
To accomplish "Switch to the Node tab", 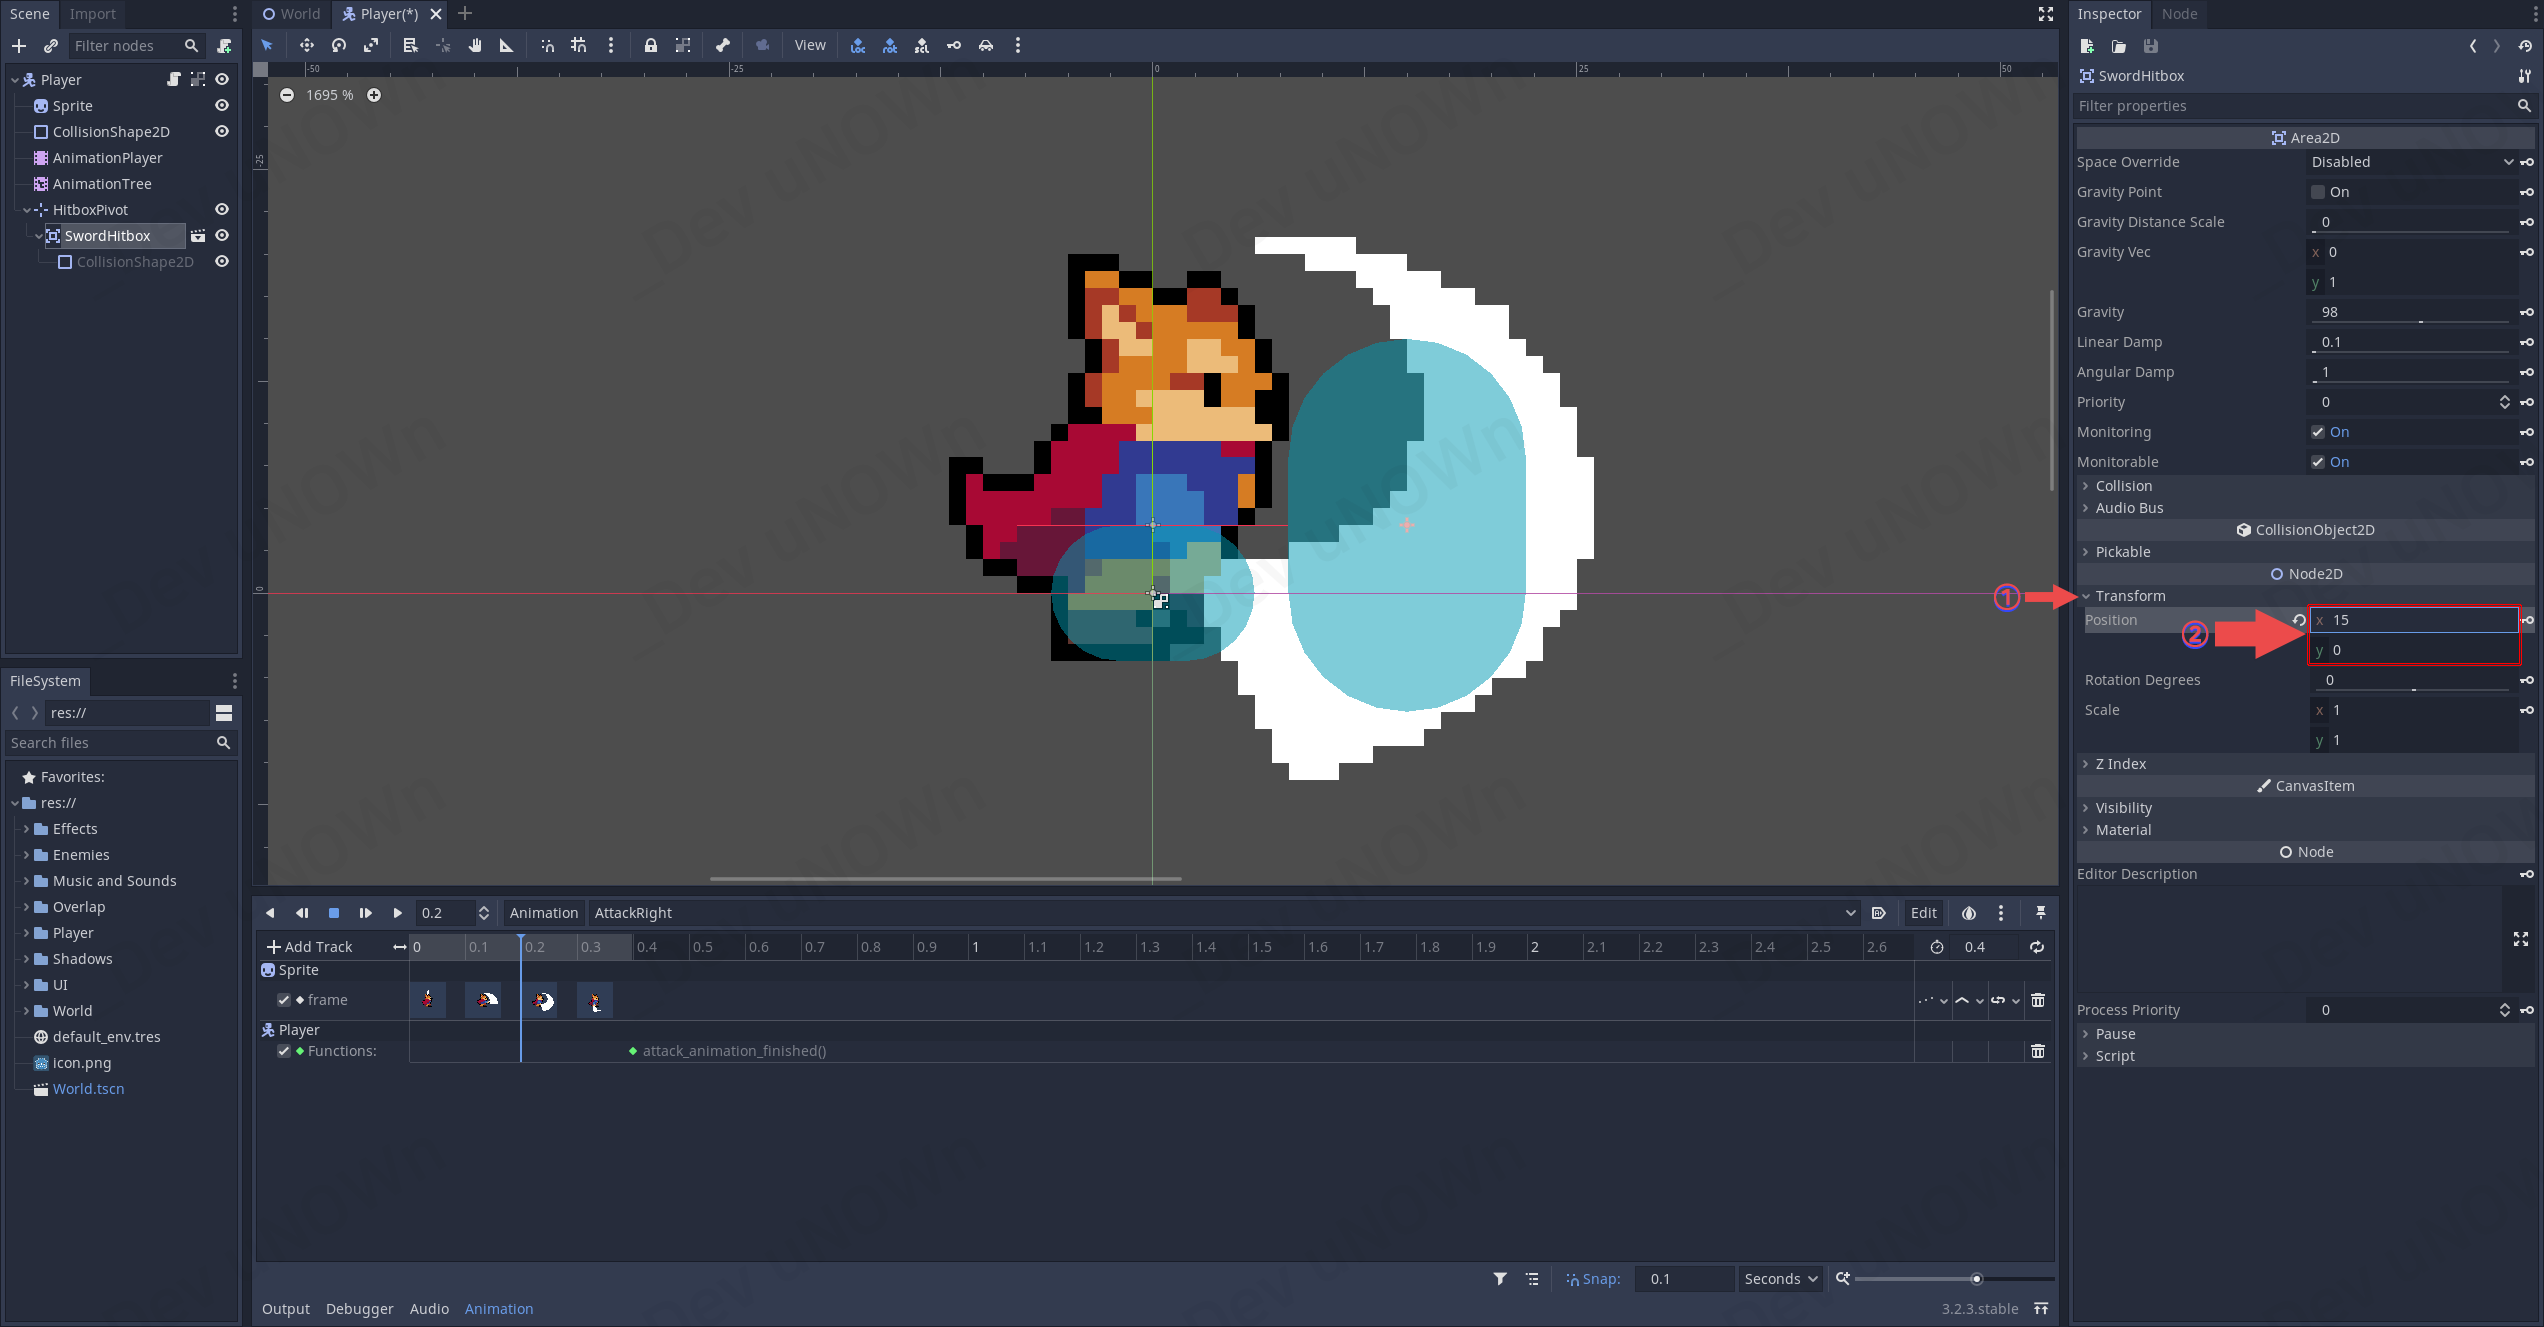I will [2179, 14].
